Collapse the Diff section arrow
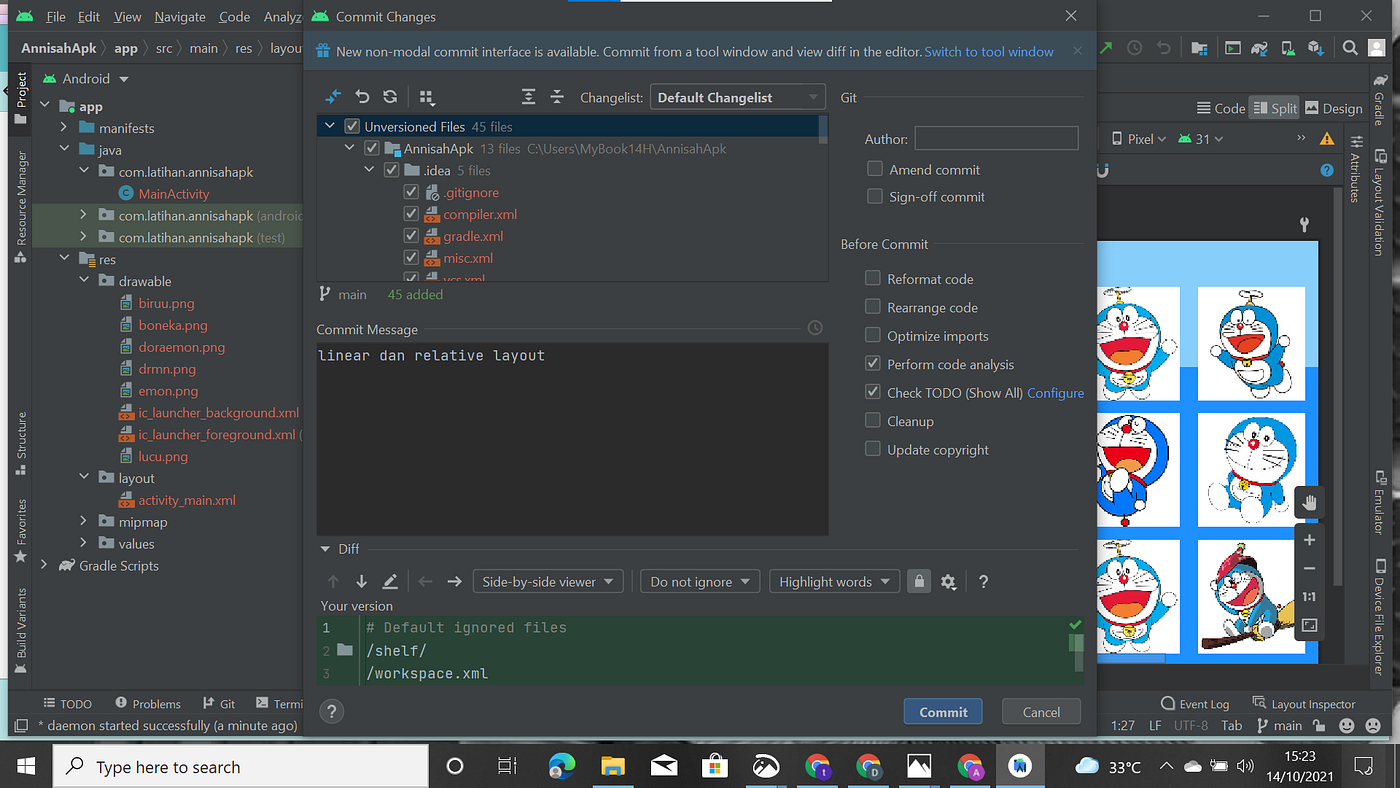1400x788 pixels. (326, 548)
